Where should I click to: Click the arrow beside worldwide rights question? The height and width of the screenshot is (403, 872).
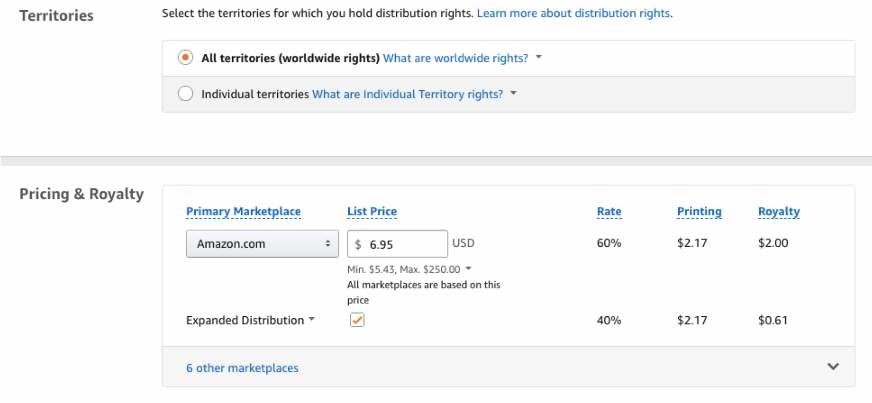tap(539, 58)
